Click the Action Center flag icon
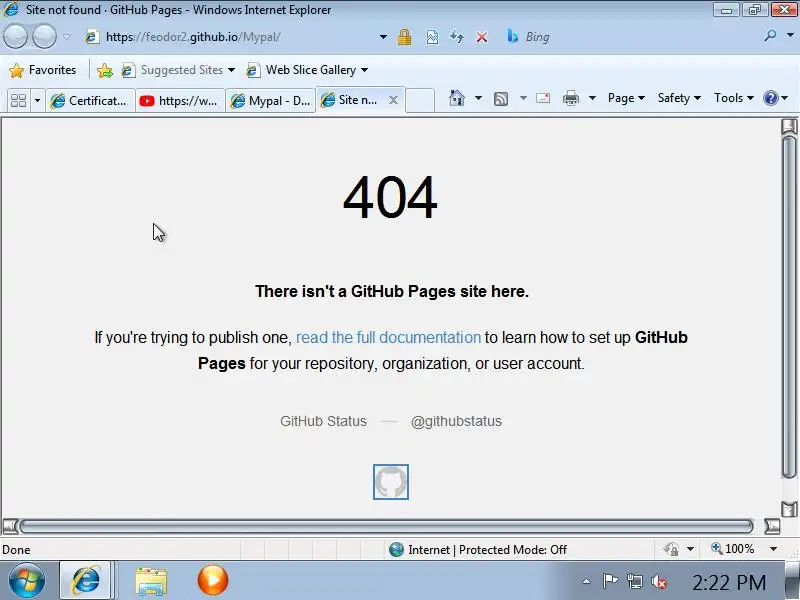Image resolution: width=800 pixels, height=600 pixels. [x=610, y=581]
